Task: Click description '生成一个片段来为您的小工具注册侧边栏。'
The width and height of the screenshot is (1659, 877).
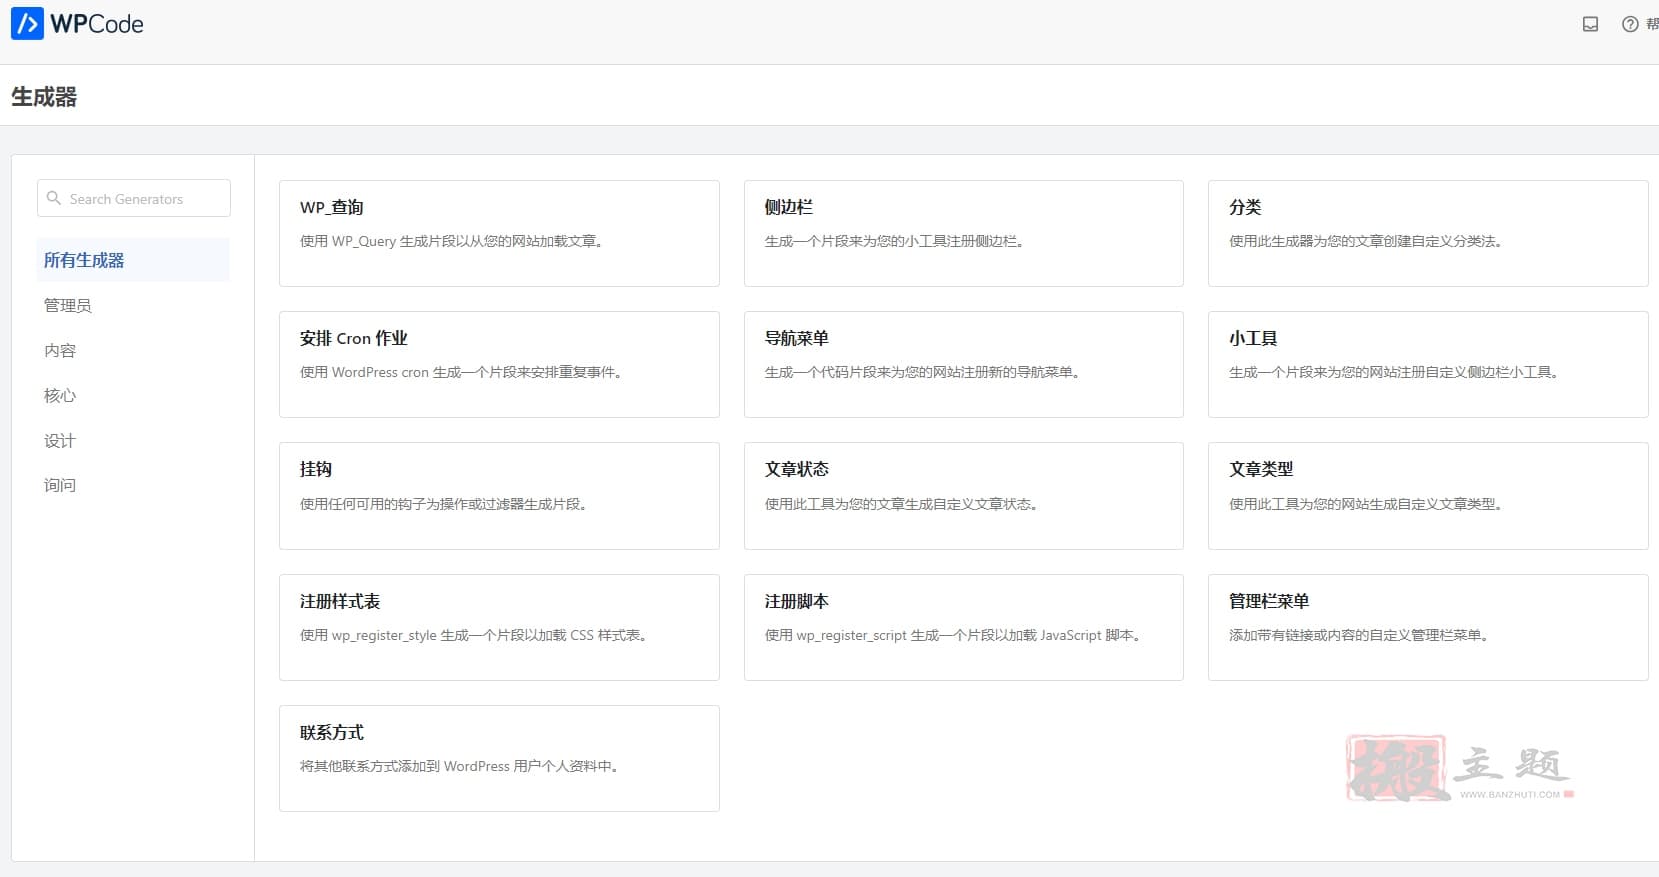Action: pos(894,241)
